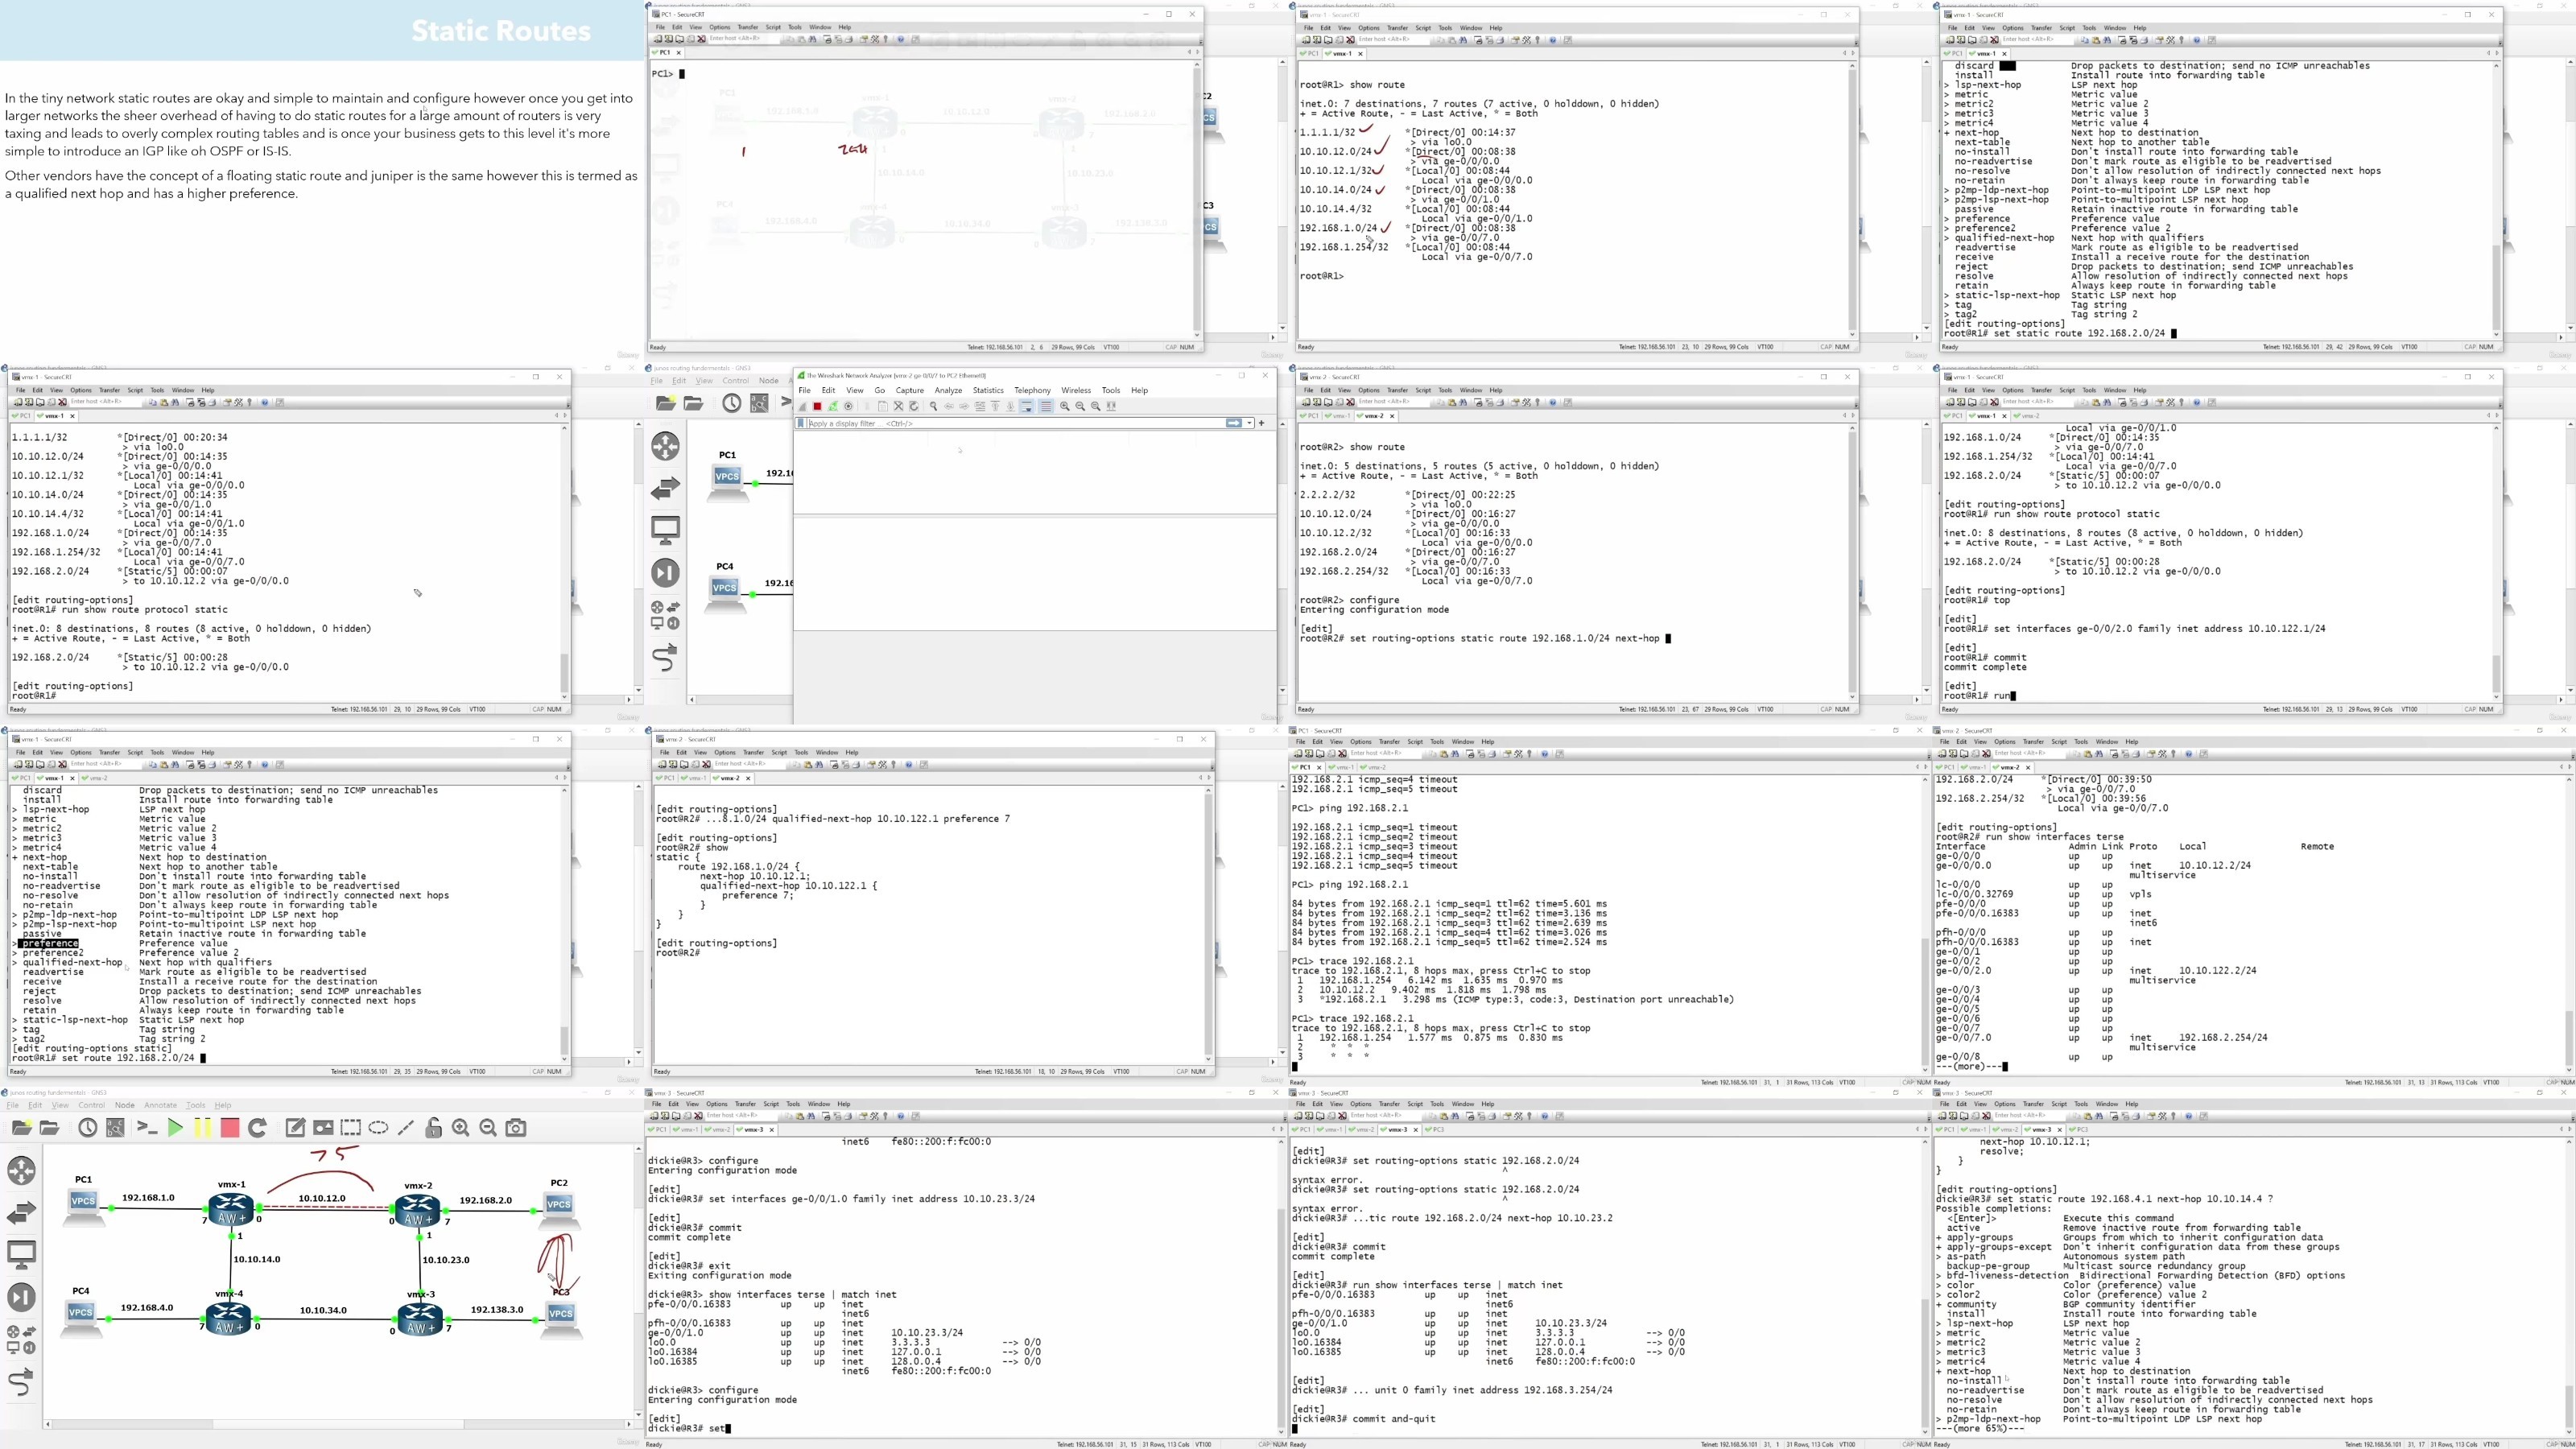The height and width of the screenshot is (1449, 2576).
Task: Open Control menu in four-router GNS3 window
Action: point(91,1105)
